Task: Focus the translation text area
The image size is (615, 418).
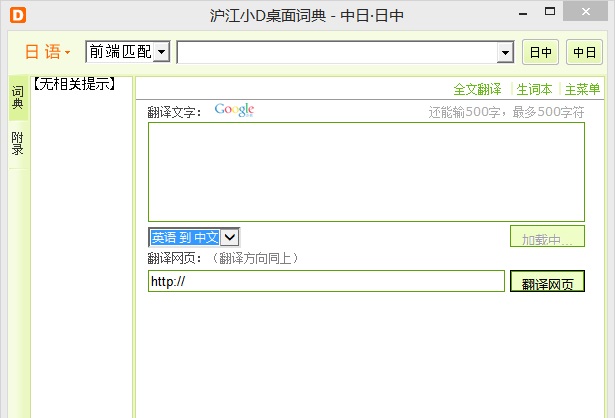Action: click(366, 172)
